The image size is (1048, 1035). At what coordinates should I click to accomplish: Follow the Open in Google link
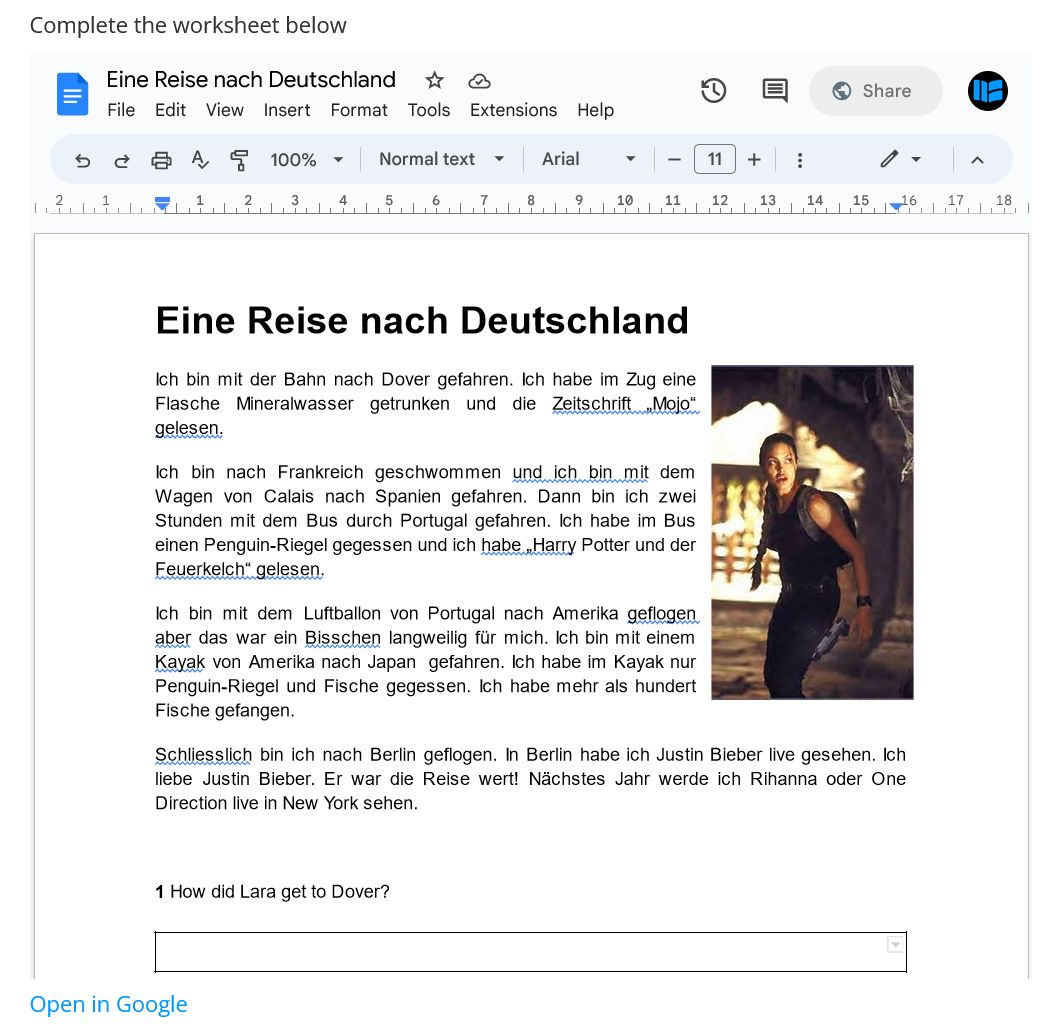pos(108,1004)
